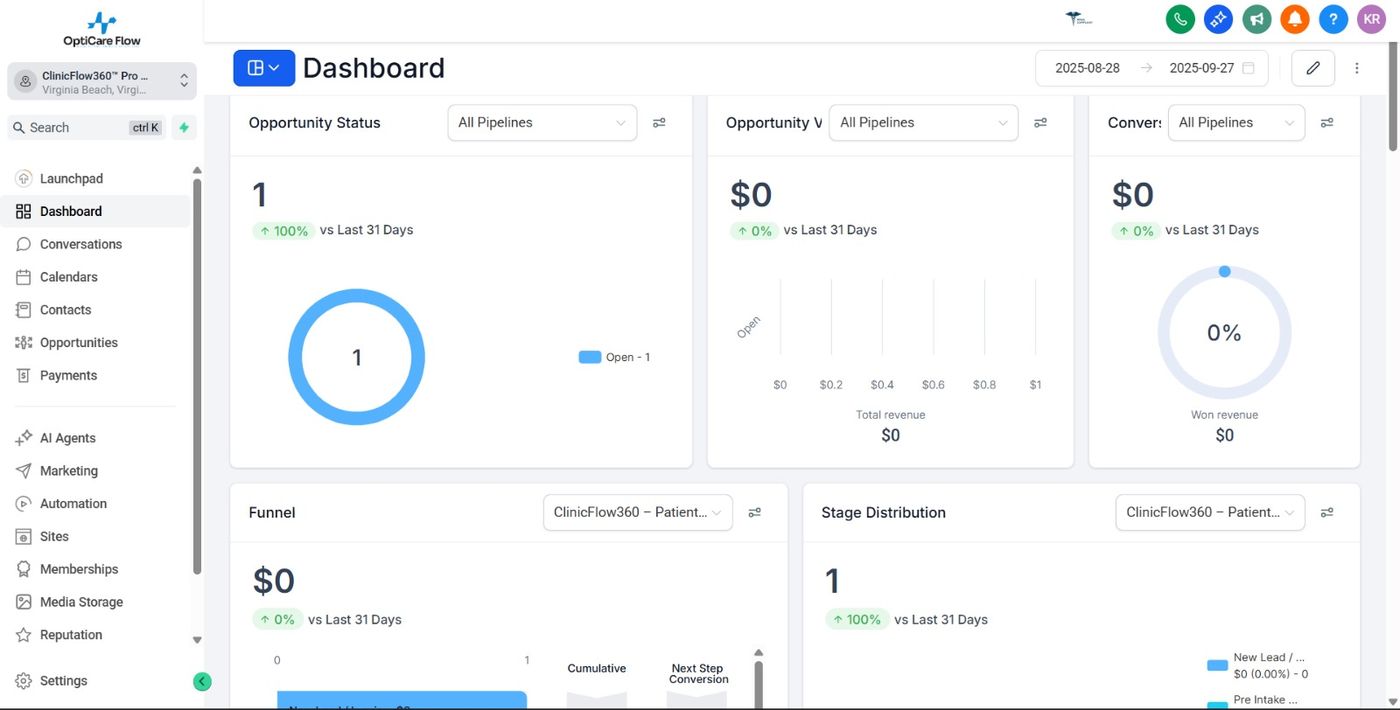The width and height of the screenshot is (1400, 710).
Task: Open the orange notifications bell
Action: (1295, 19)
